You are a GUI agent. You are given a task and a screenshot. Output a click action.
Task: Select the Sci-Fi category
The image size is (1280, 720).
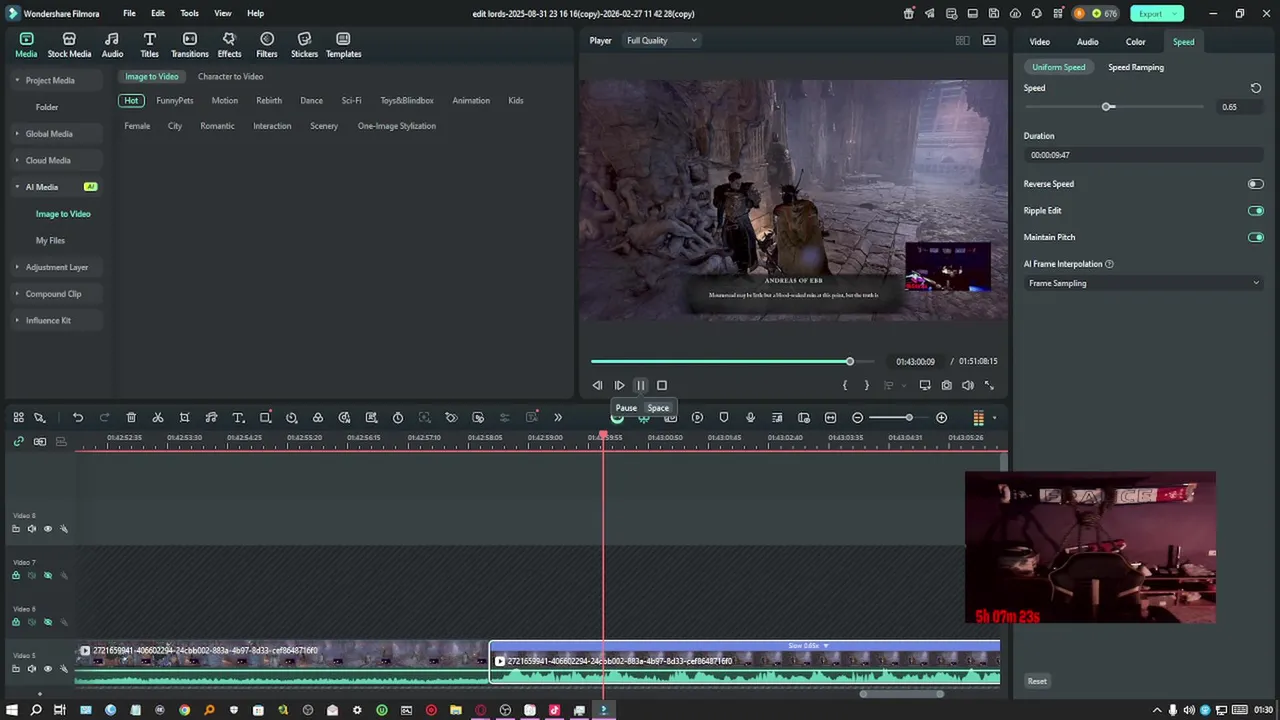point(351,101)
